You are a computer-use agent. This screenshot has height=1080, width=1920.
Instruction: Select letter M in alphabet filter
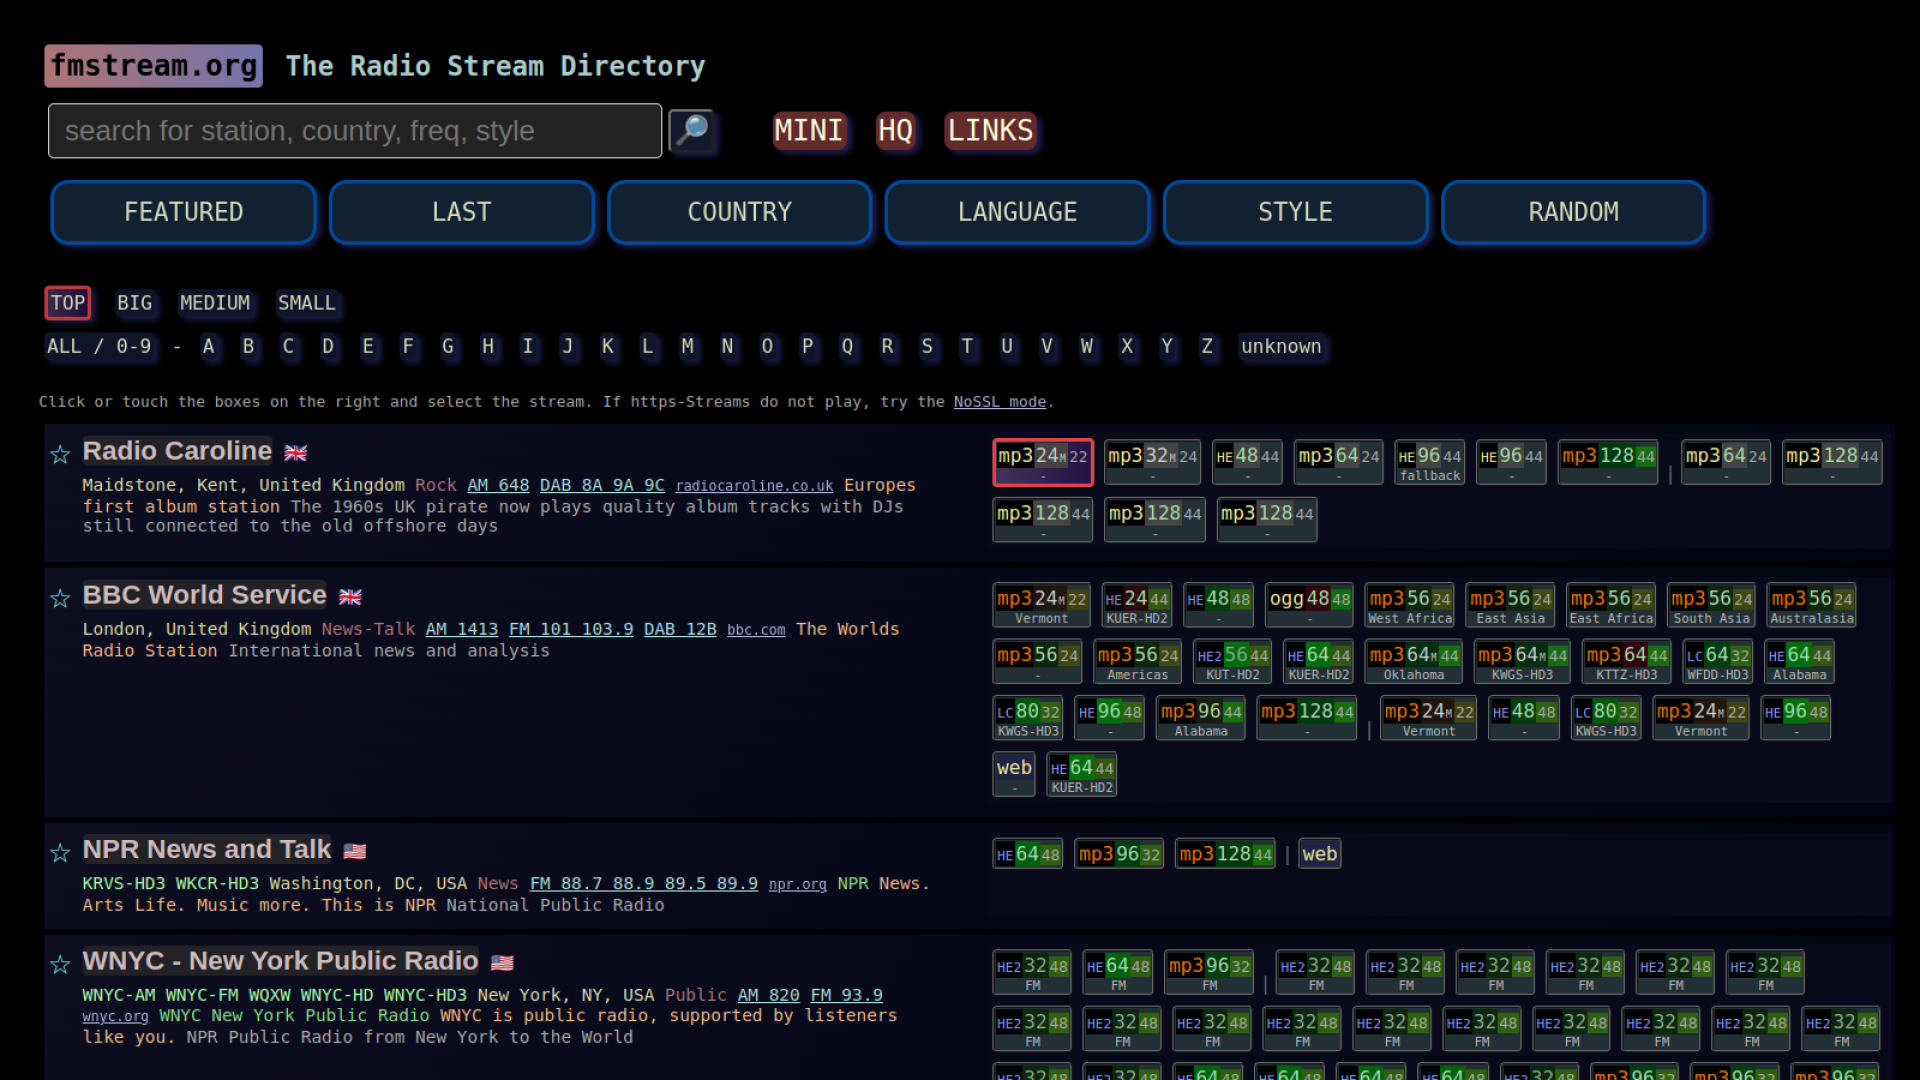point(687,346)
